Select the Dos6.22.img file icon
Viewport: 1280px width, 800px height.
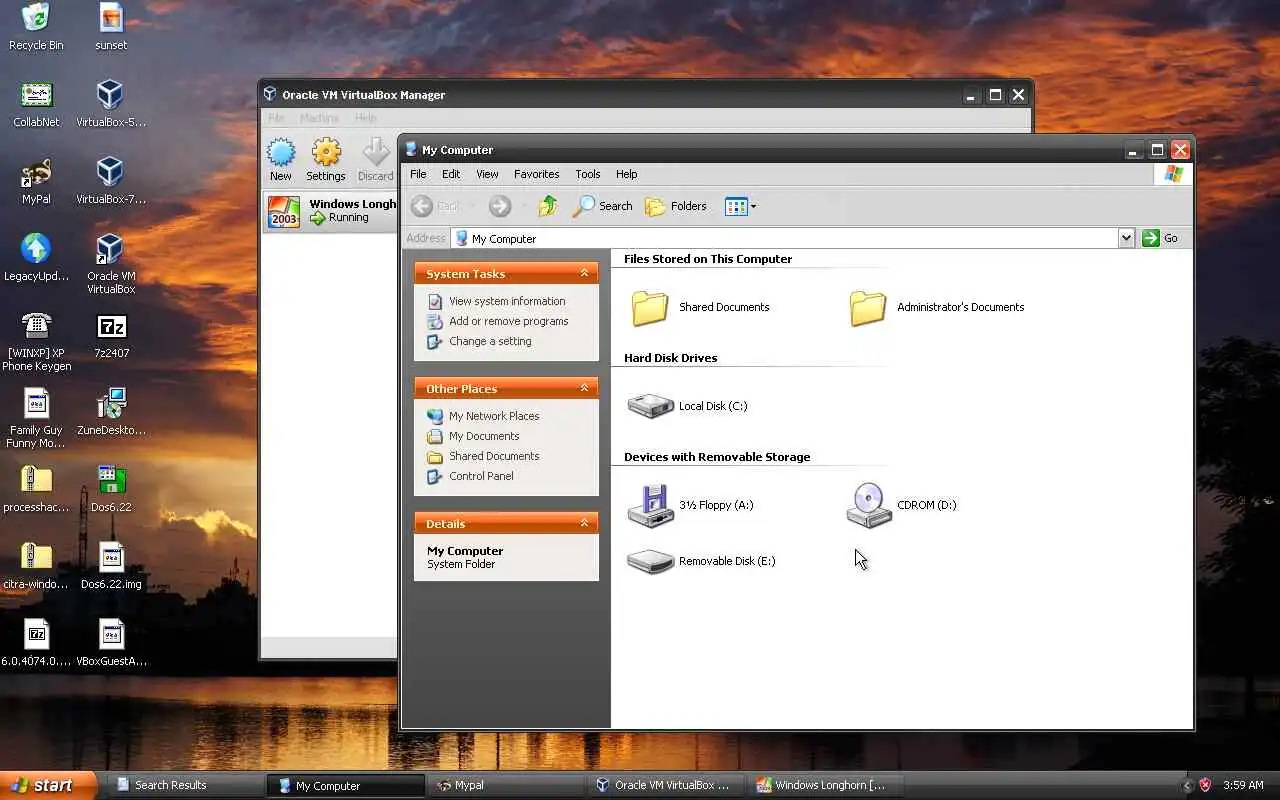111,566
